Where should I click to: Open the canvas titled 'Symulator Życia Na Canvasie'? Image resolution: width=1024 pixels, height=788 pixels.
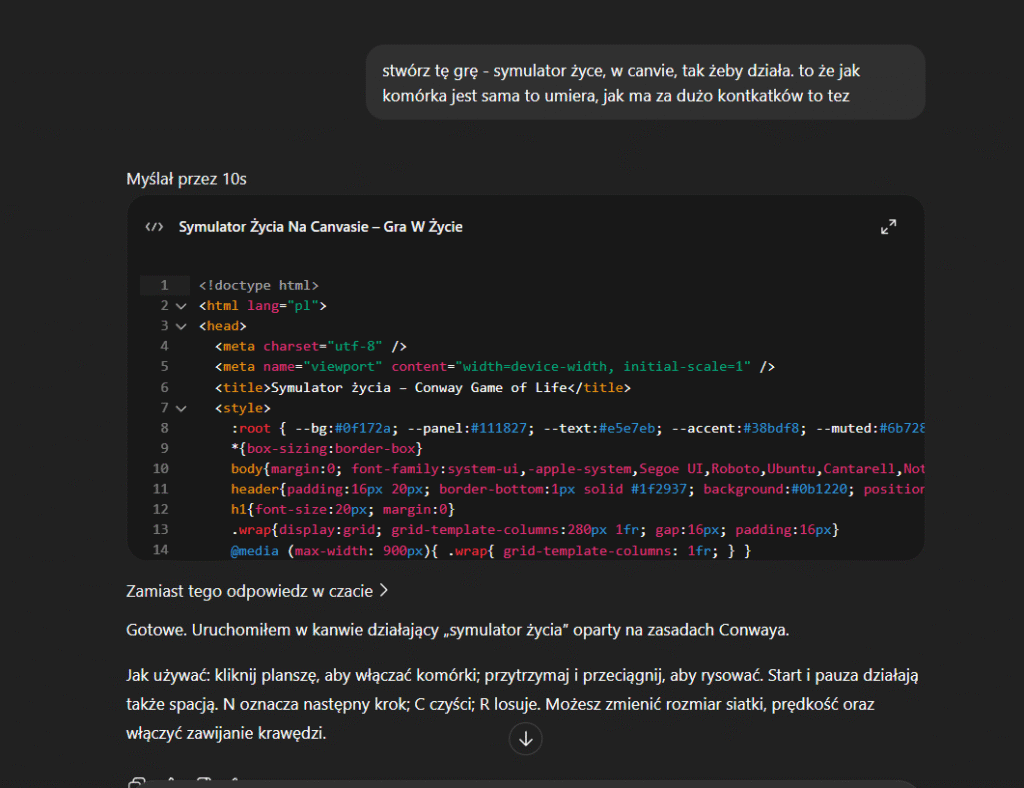320,227
